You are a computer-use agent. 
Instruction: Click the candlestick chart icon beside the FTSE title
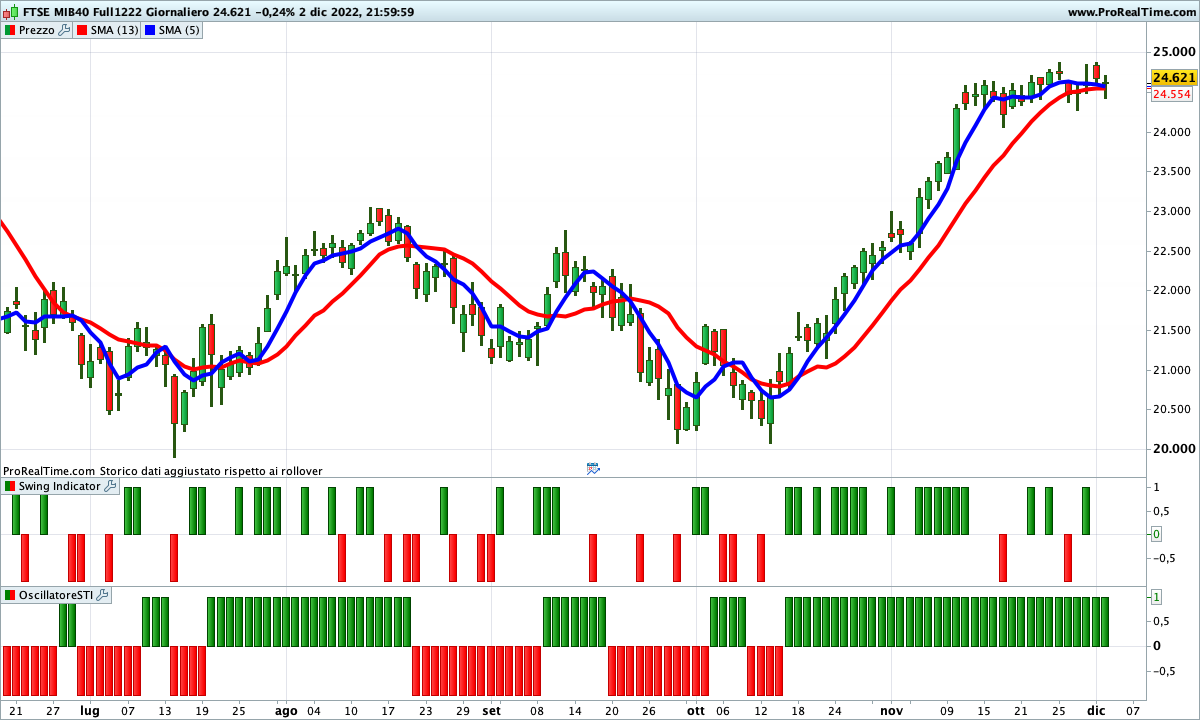(11, 12)
